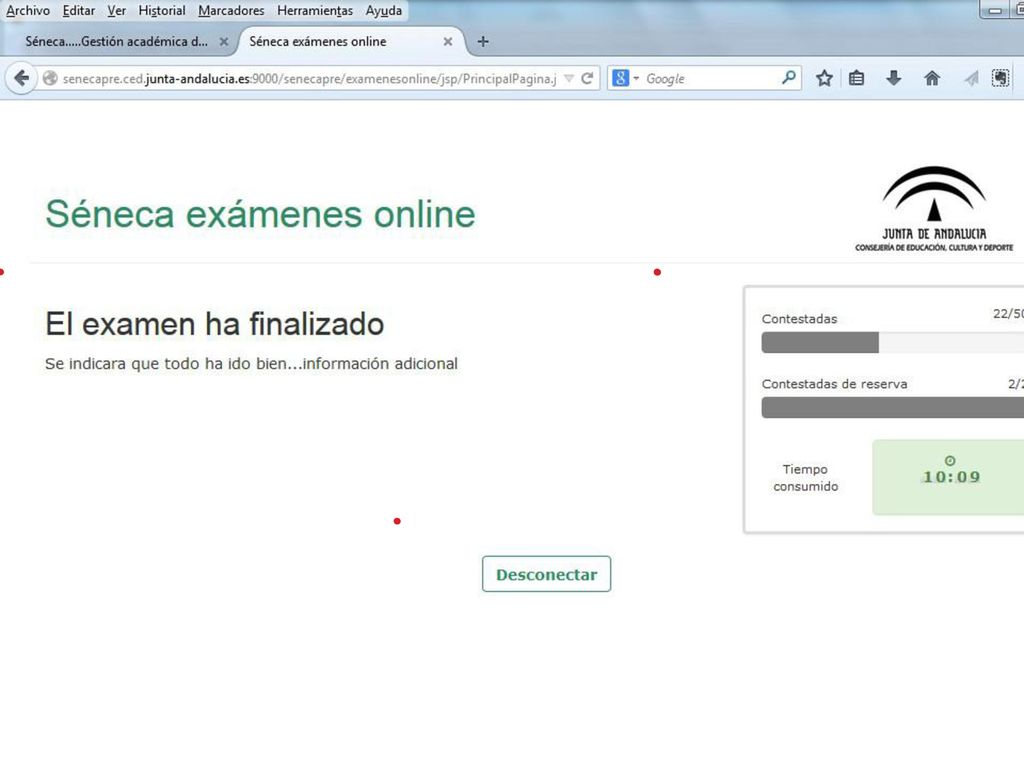Open the Editar menu
Image resolution: width=1024 pixels, height=768 pixels.
79,10
